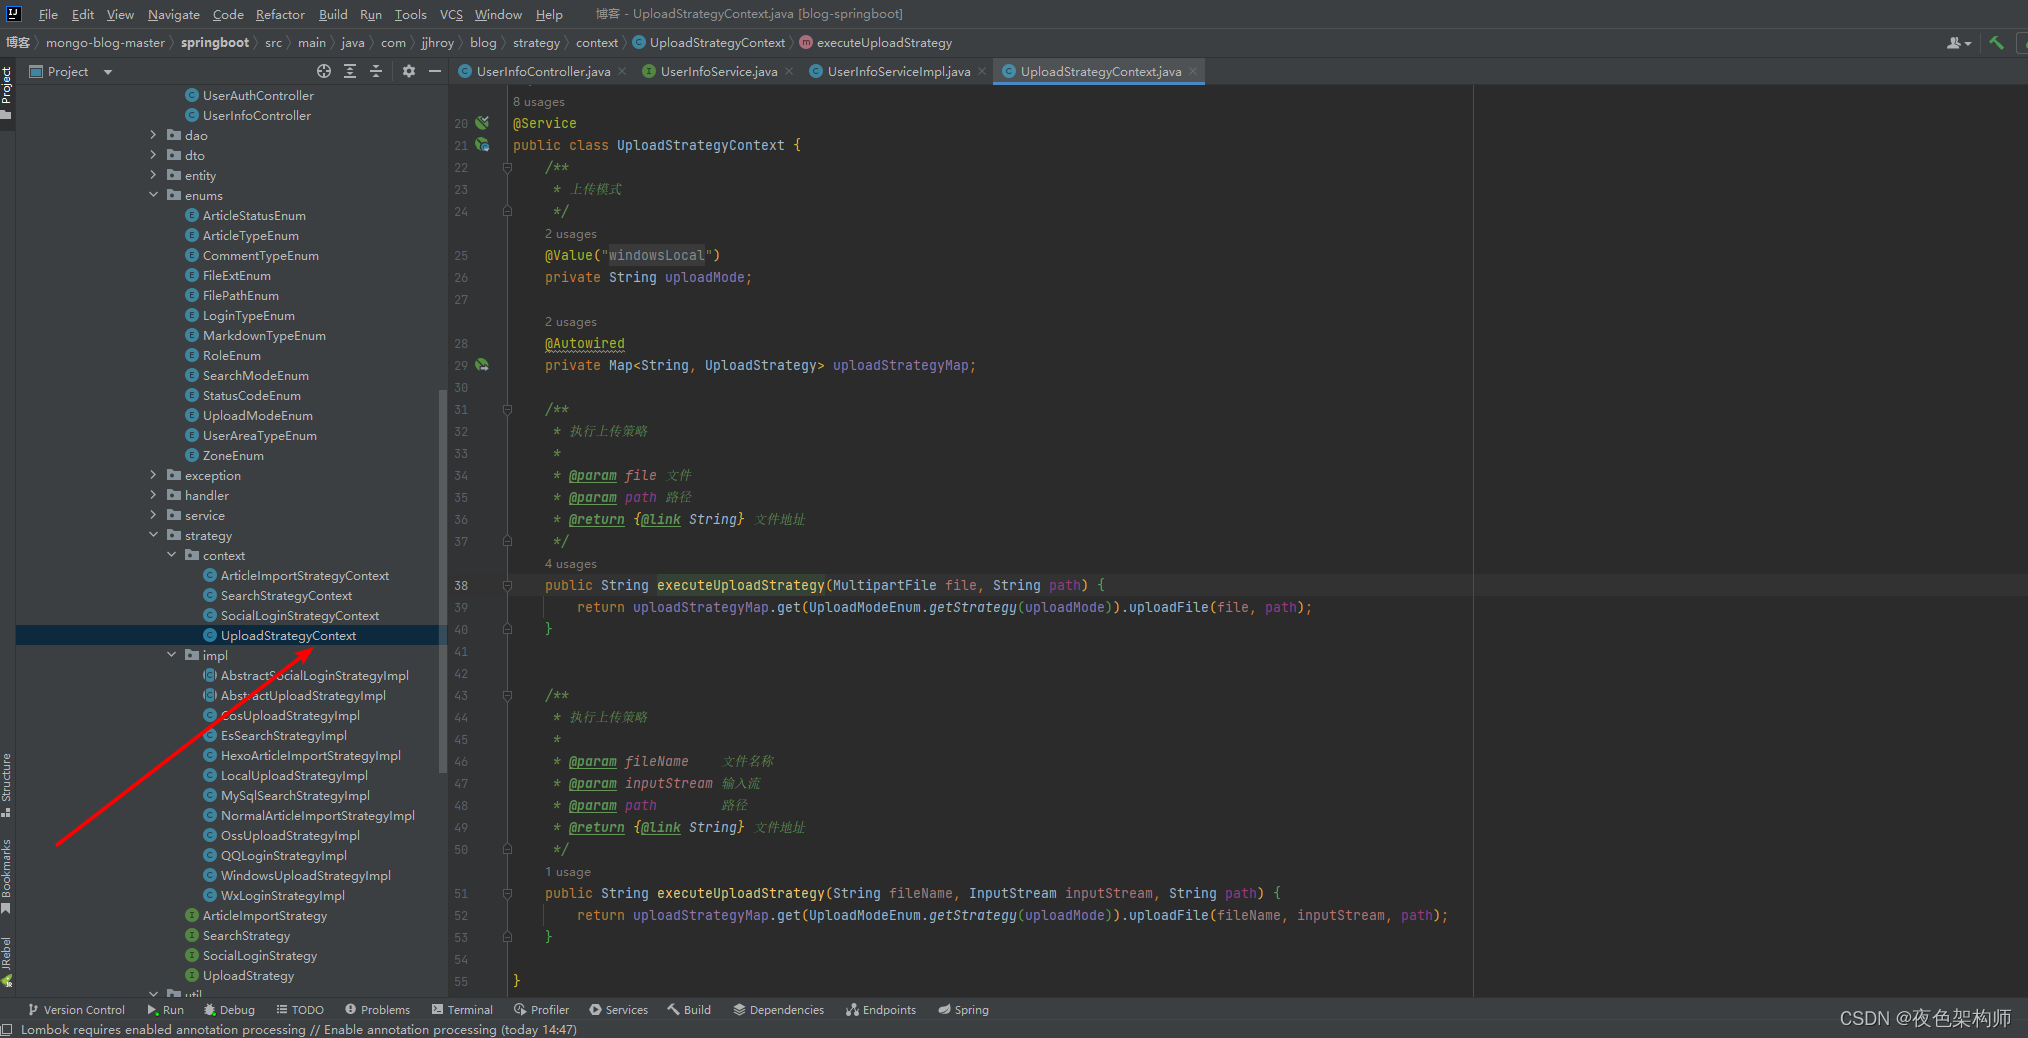
Task: Click the build hammer icon in toolbar
Action: point(1996,43)
